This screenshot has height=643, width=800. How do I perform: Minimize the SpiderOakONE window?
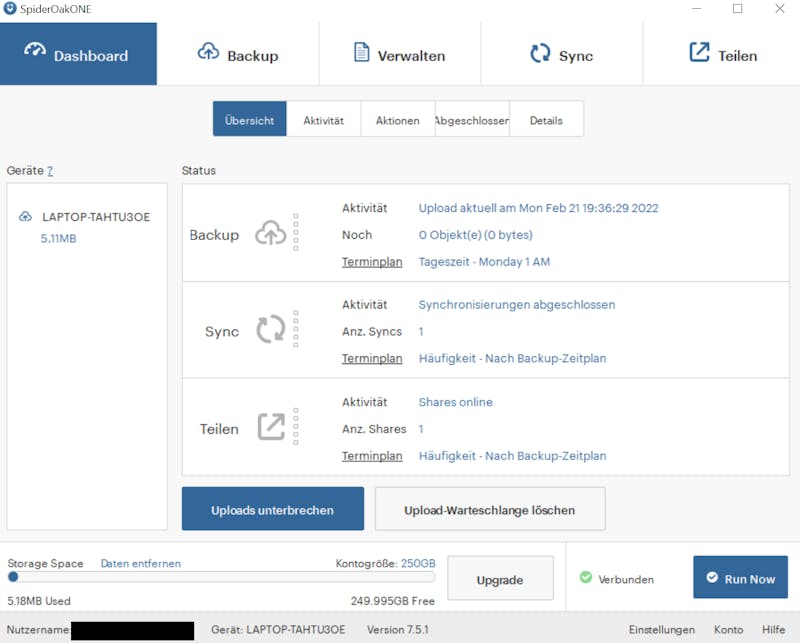(x=696, y=9)
